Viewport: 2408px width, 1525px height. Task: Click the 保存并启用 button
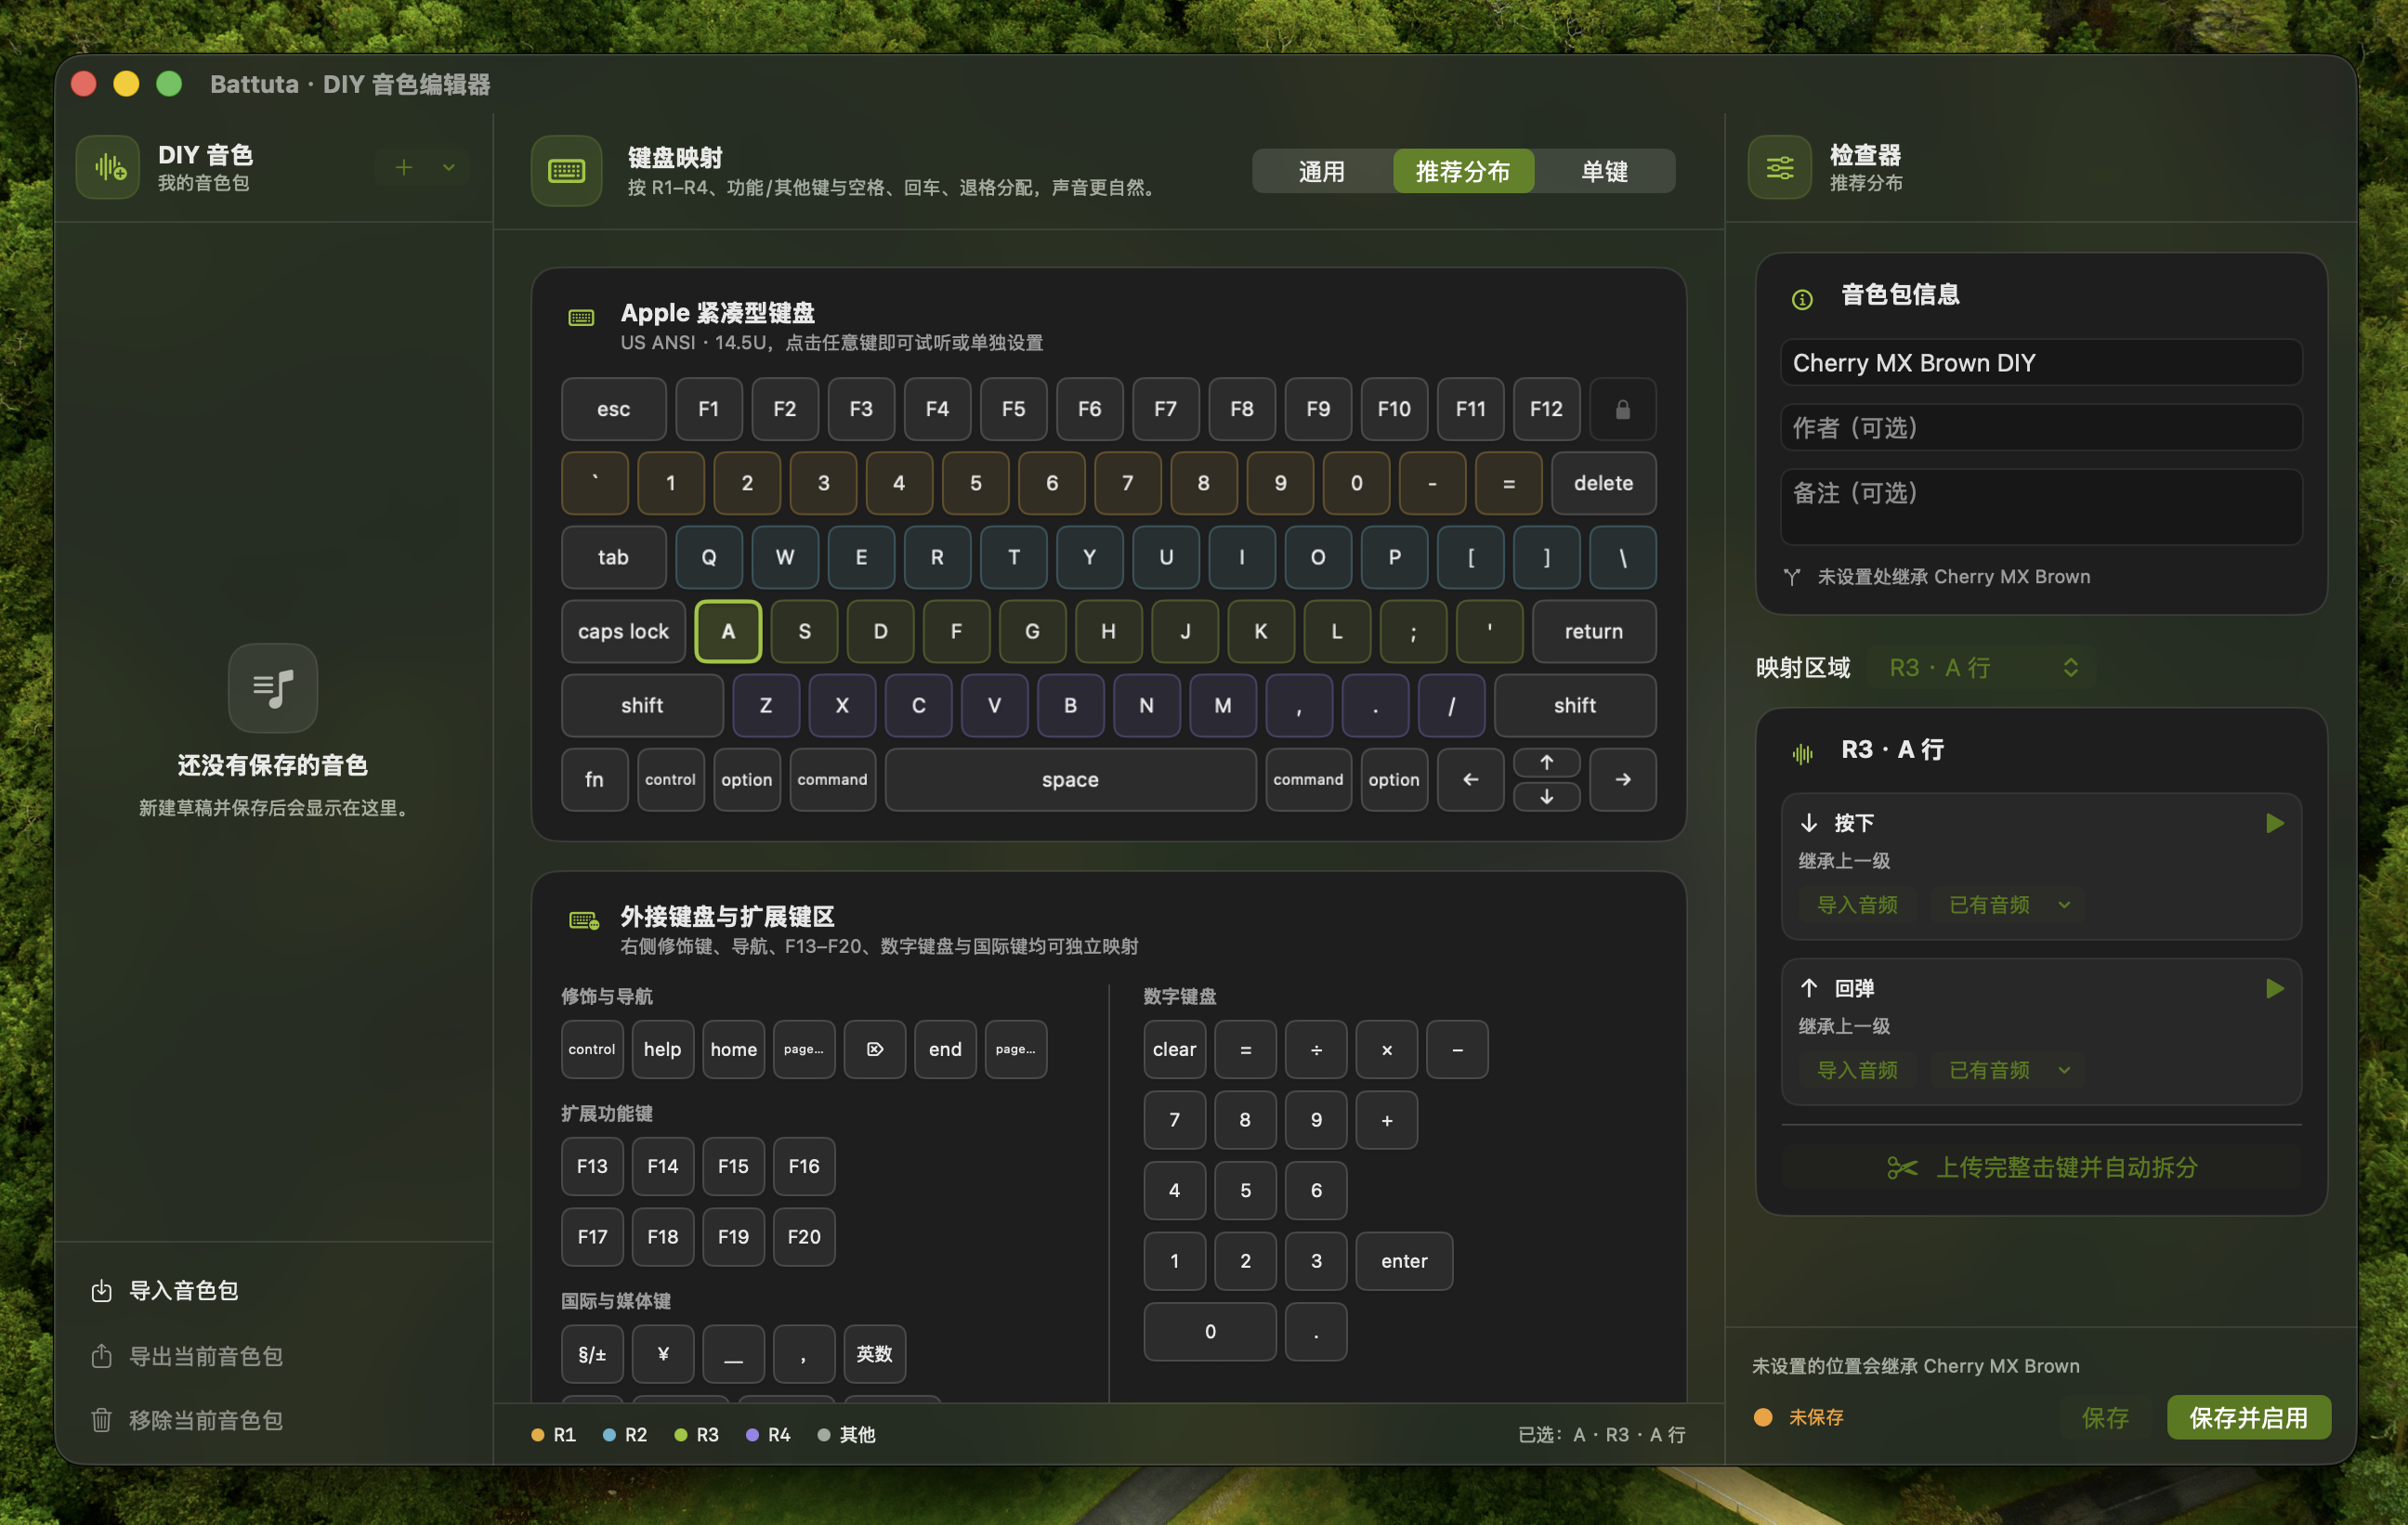(x=2248, y=1417)
